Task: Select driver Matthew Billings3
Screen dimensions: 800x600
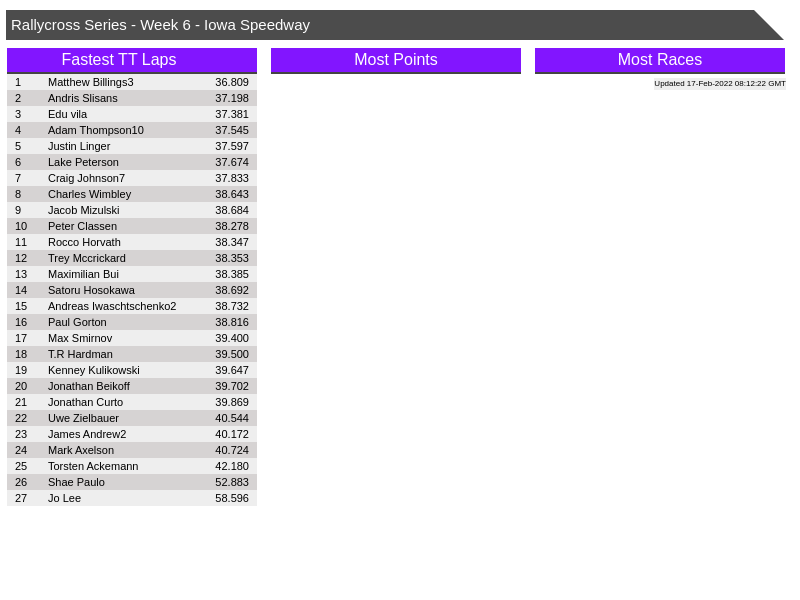Action: click(91, 82)
